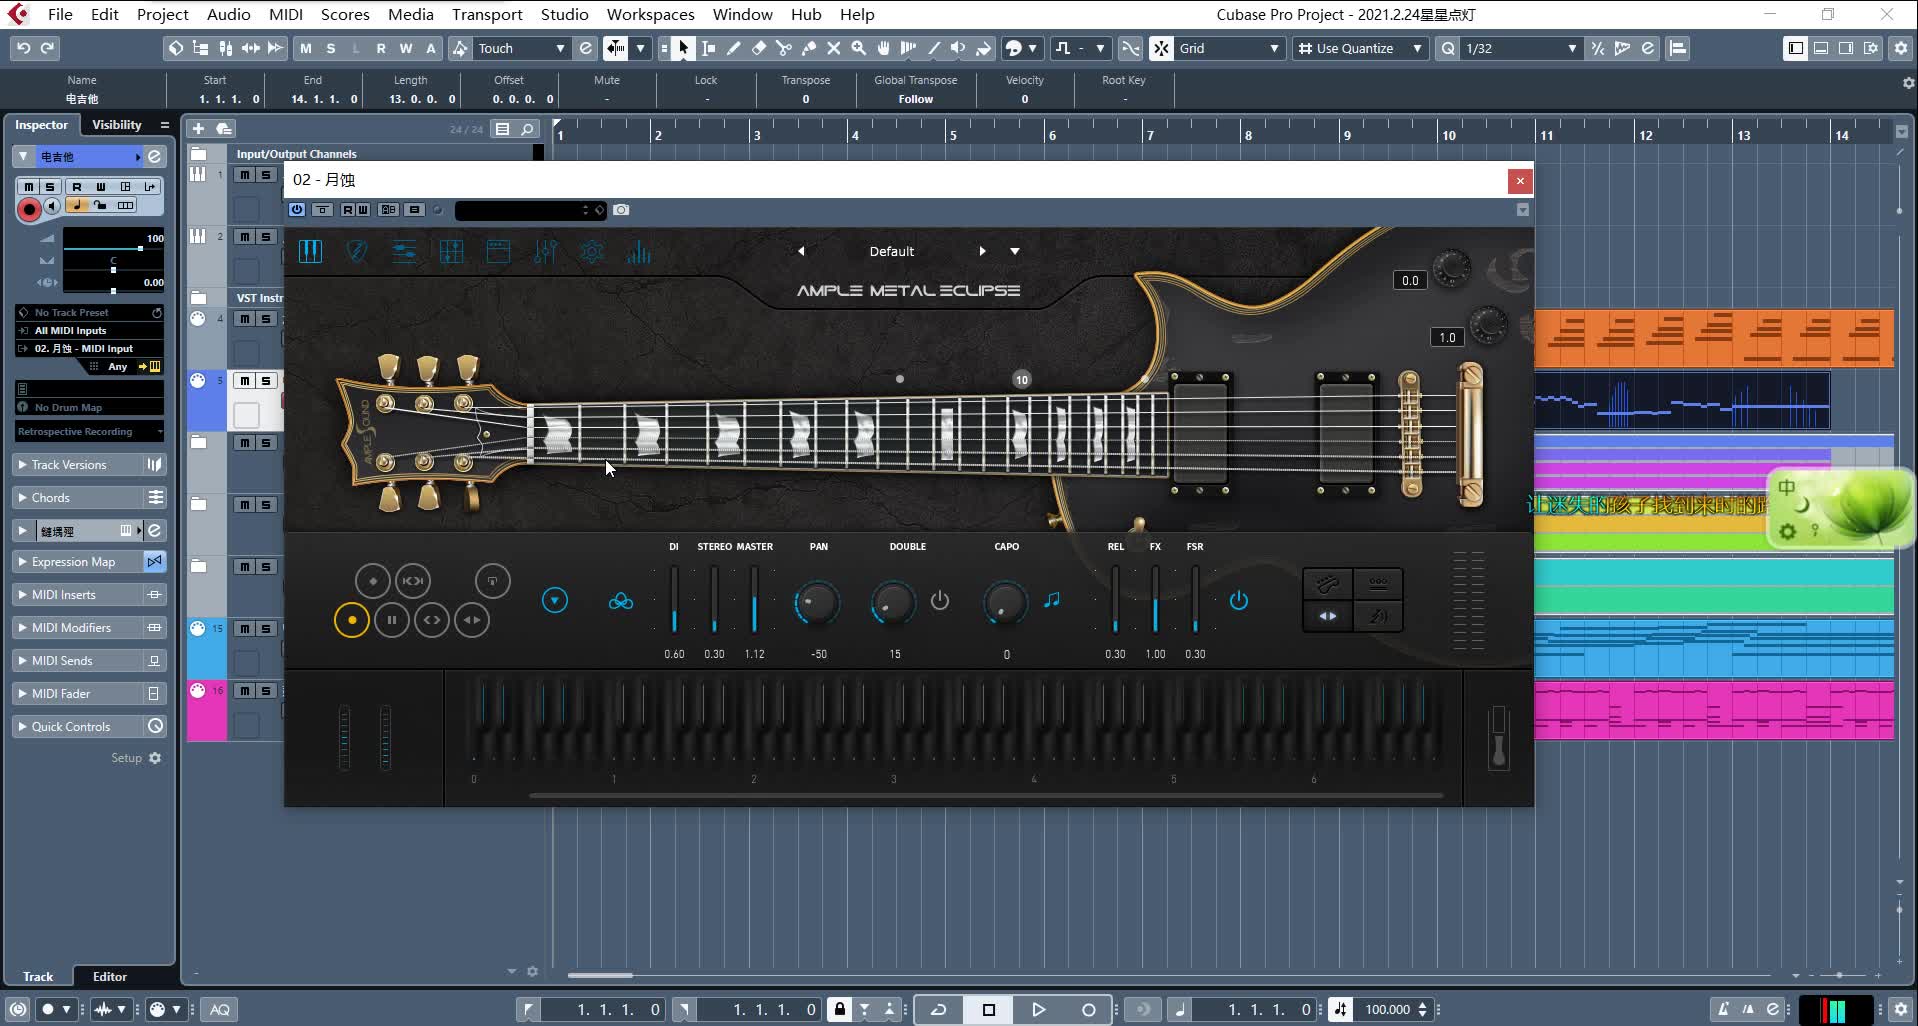Select the Erase tool
Viewport: 1918px width, 1026px height.
pyautogui.click(x=759, y=48)
